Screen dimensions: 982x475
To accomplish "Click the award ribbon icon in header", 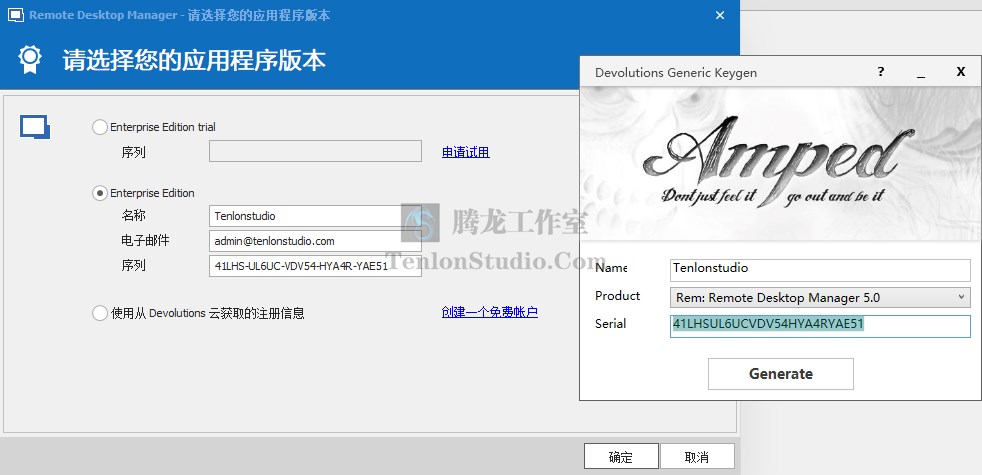I will pos(30,60).
